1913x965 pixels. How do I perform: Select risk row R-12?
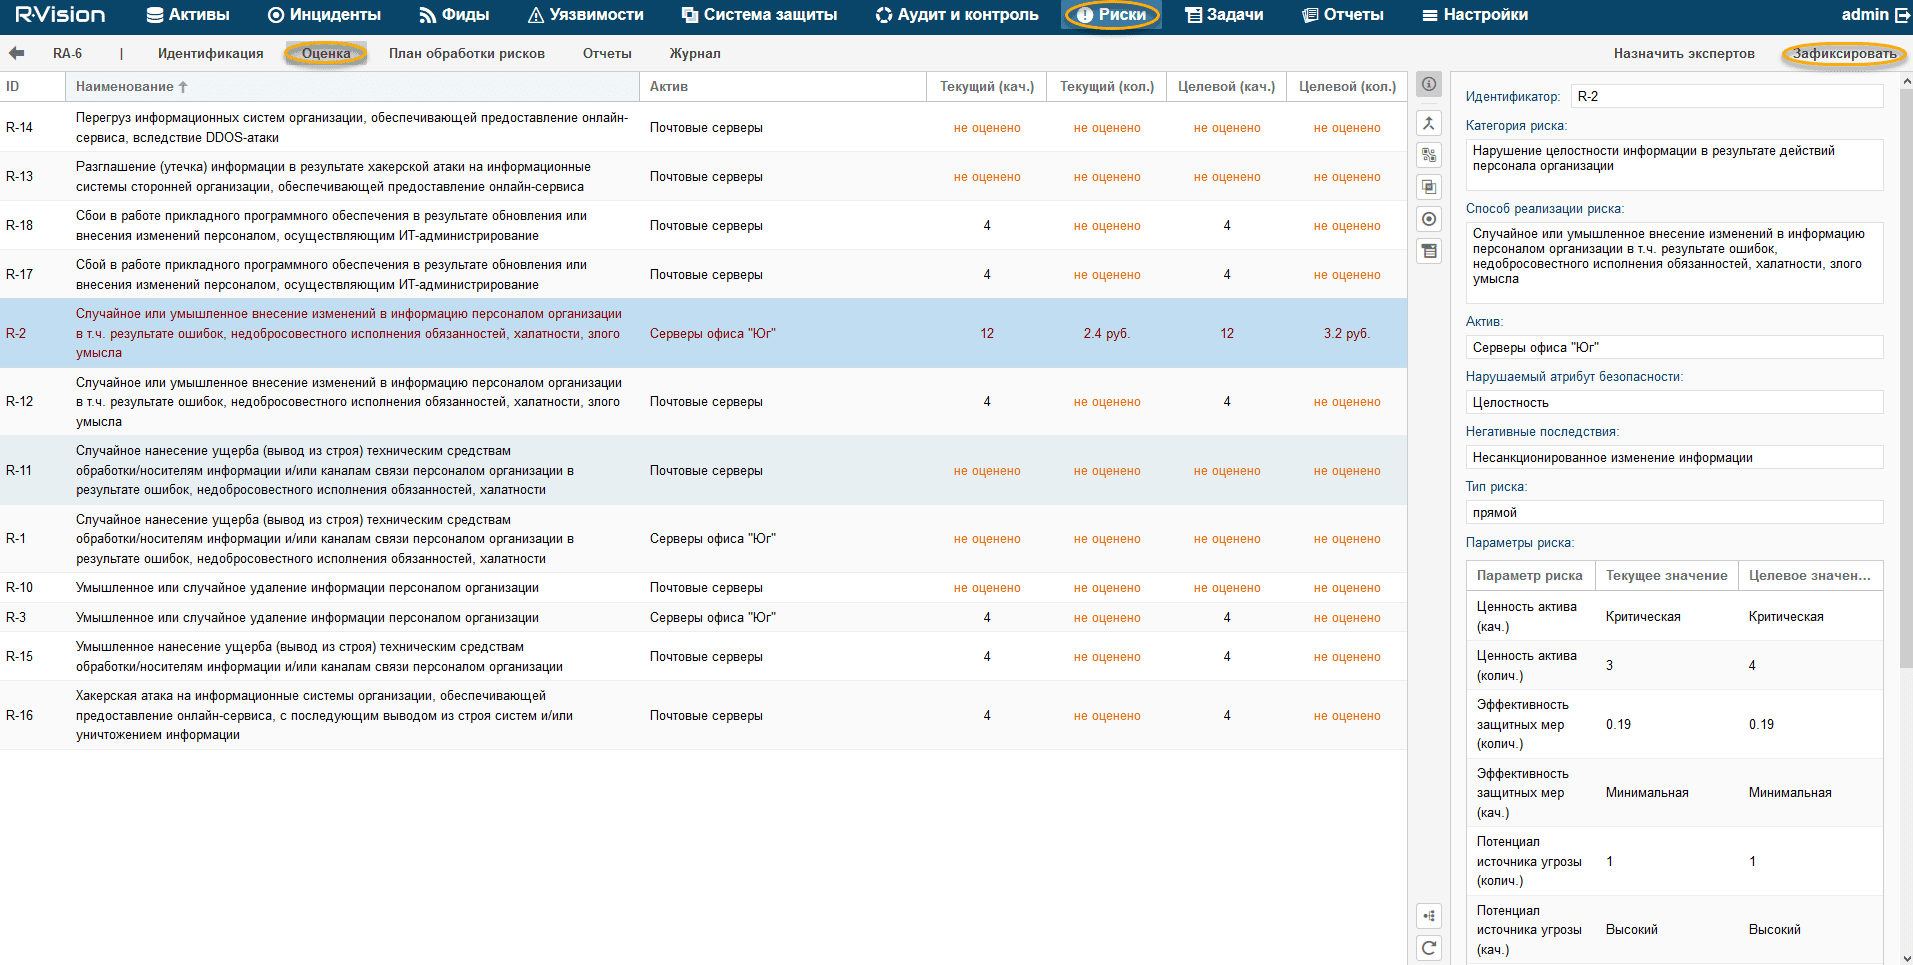click(x=703, y=402)
